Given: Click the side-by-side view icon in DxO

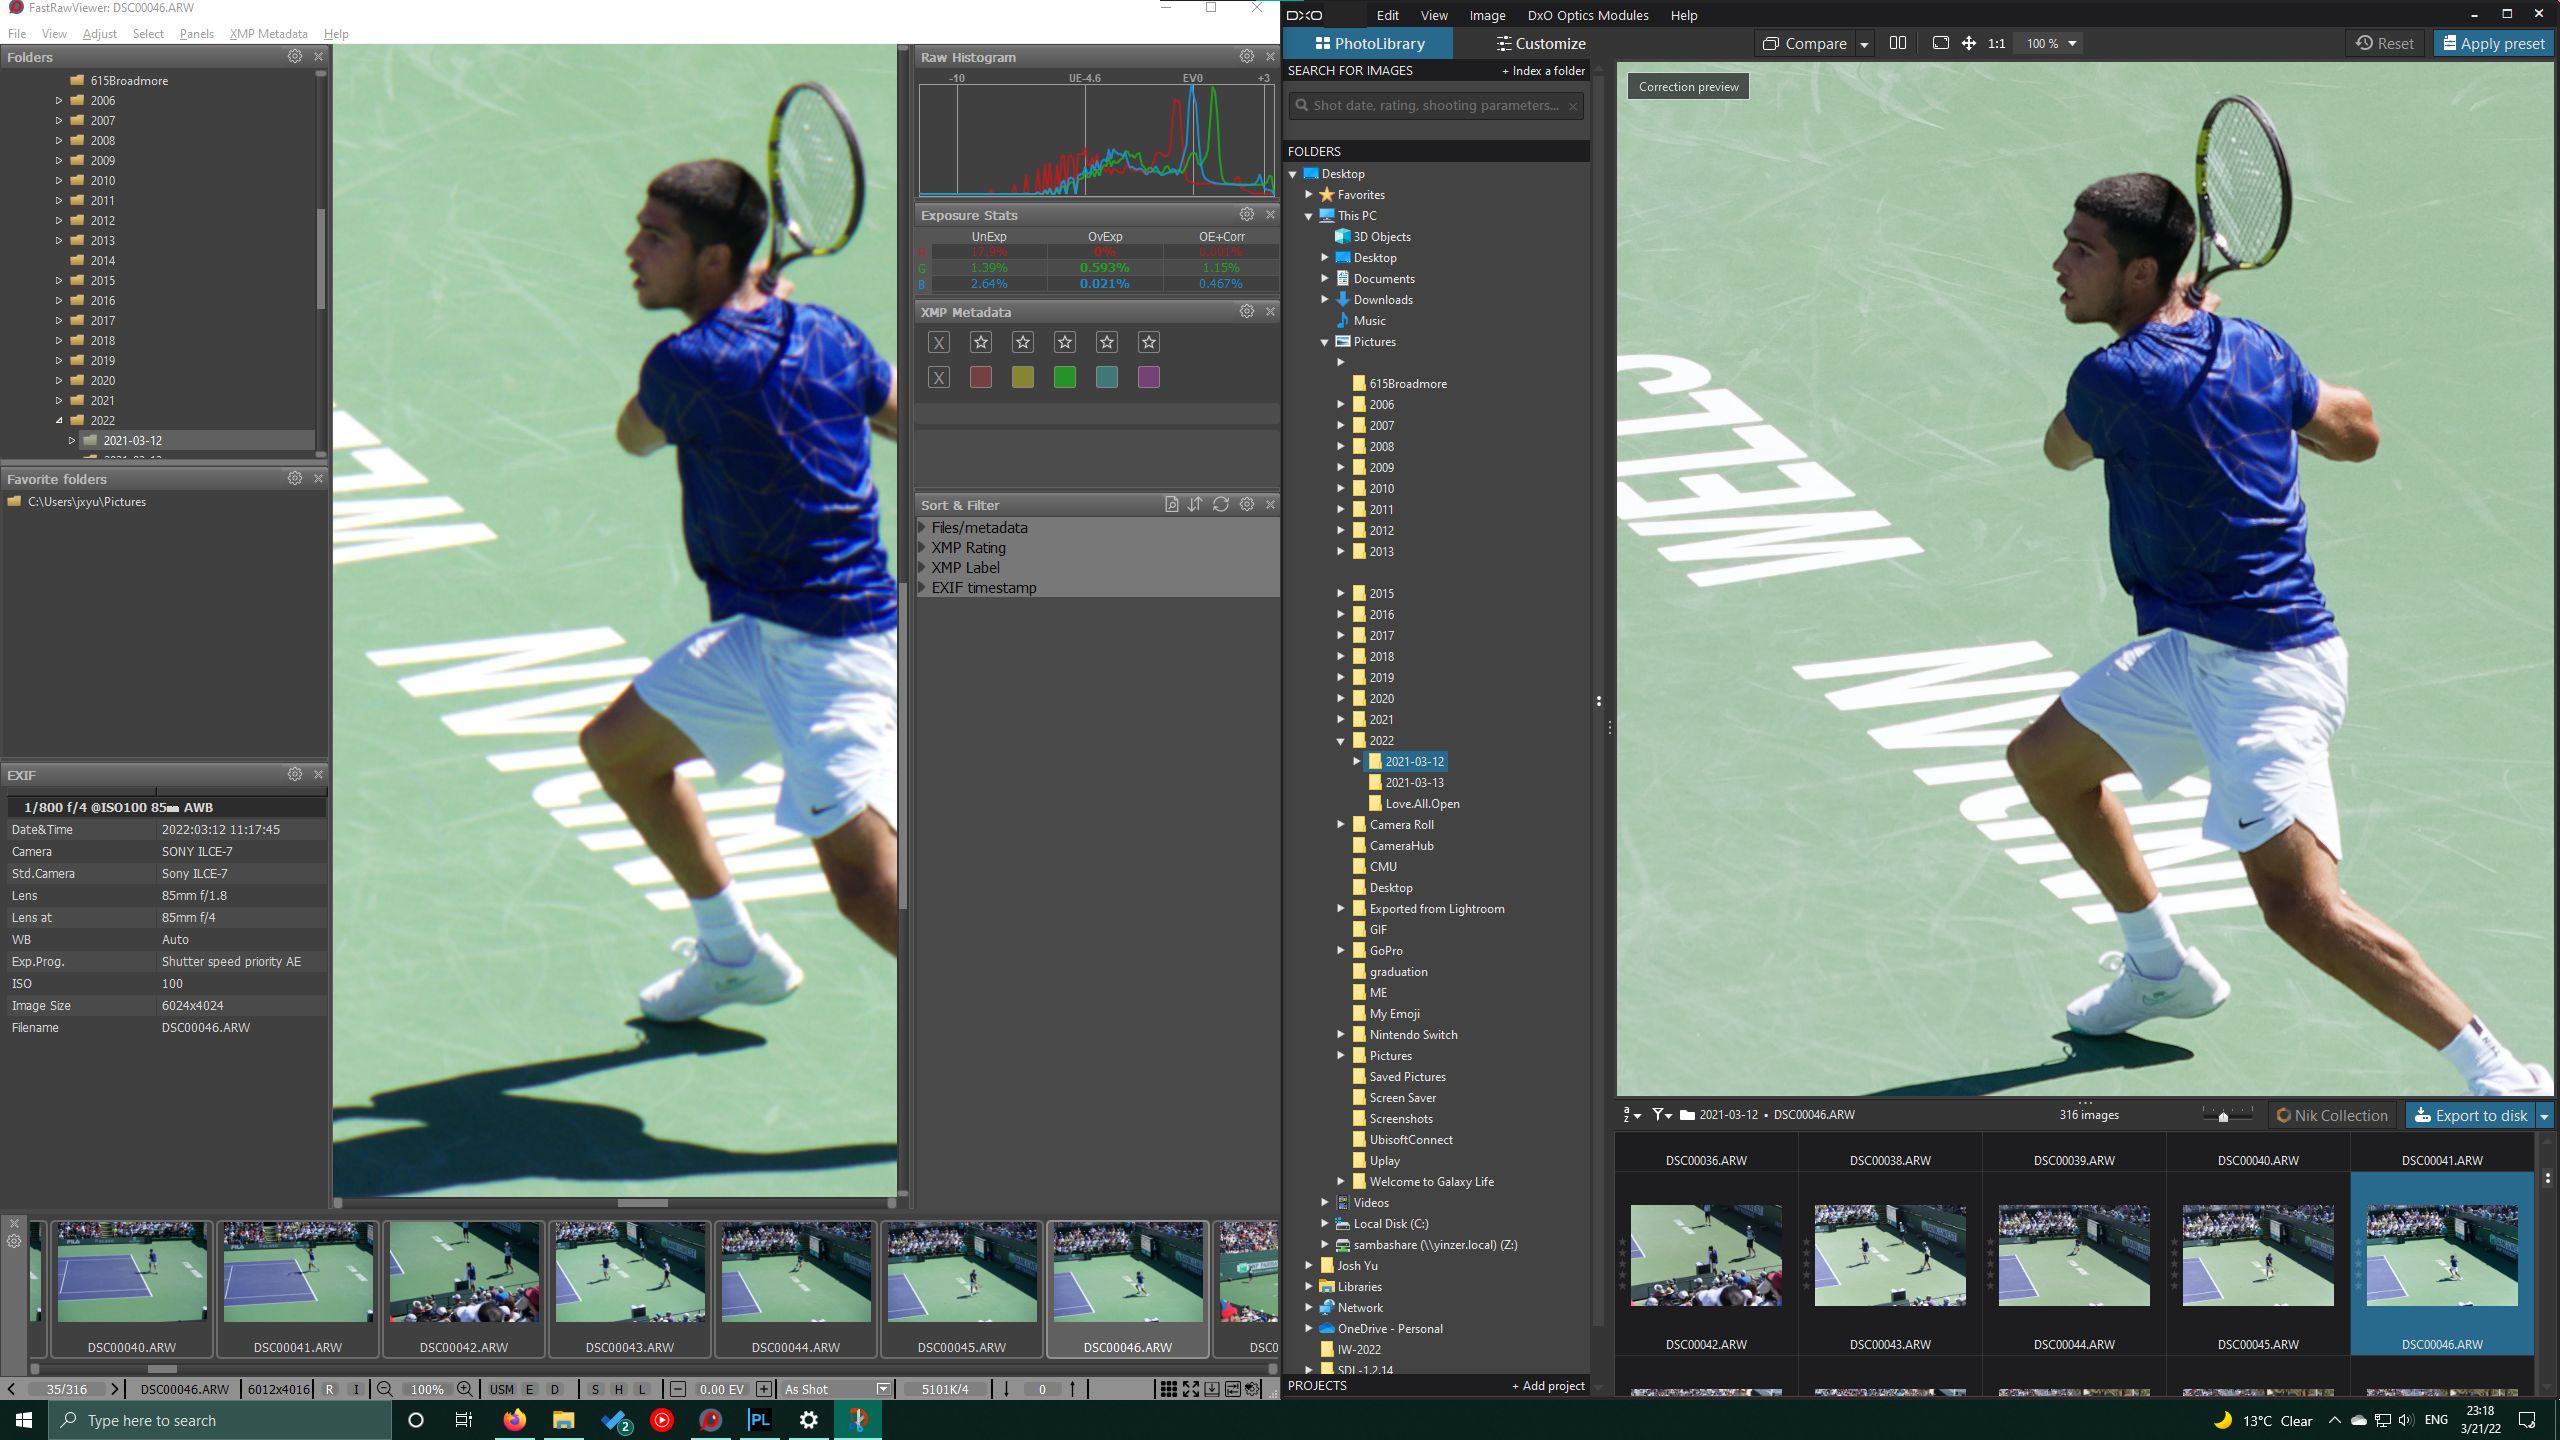Looking at the screenshot, I should [1897, 43].
